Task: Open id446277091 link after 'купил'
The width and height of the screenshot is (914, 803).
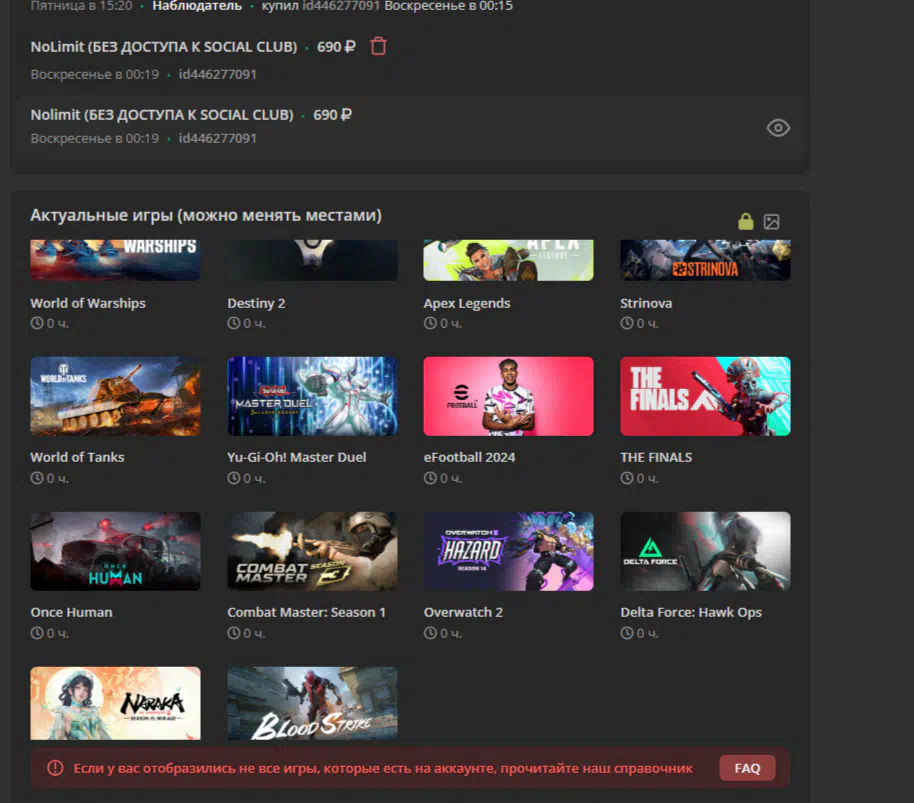Action: pyautogui.click(x=341, y=6)
